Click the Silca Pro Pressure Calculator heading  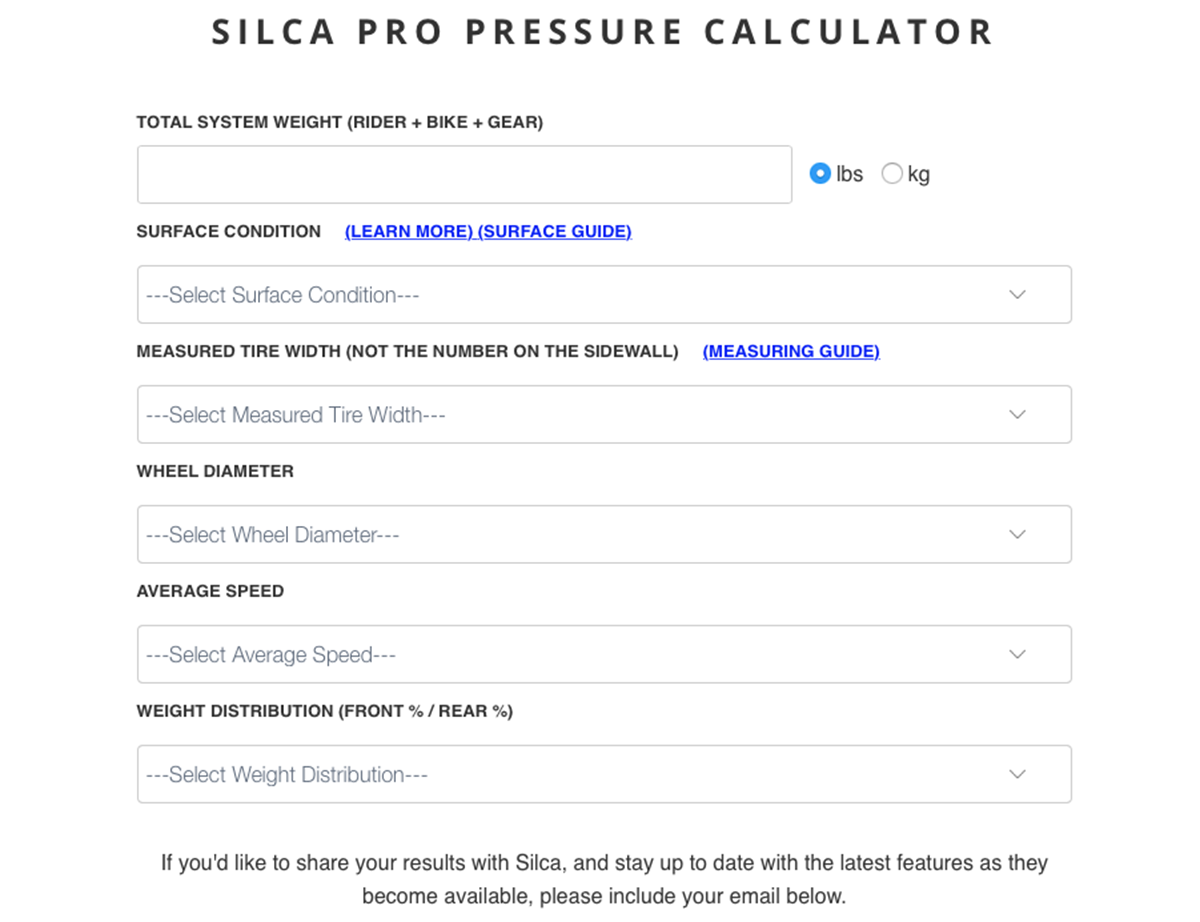(603, 31)
